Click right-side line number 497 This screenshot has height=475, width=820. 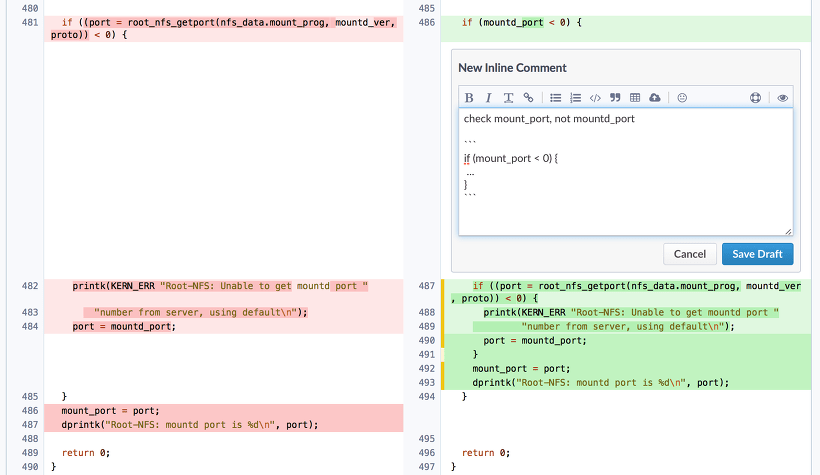(427, 467)
